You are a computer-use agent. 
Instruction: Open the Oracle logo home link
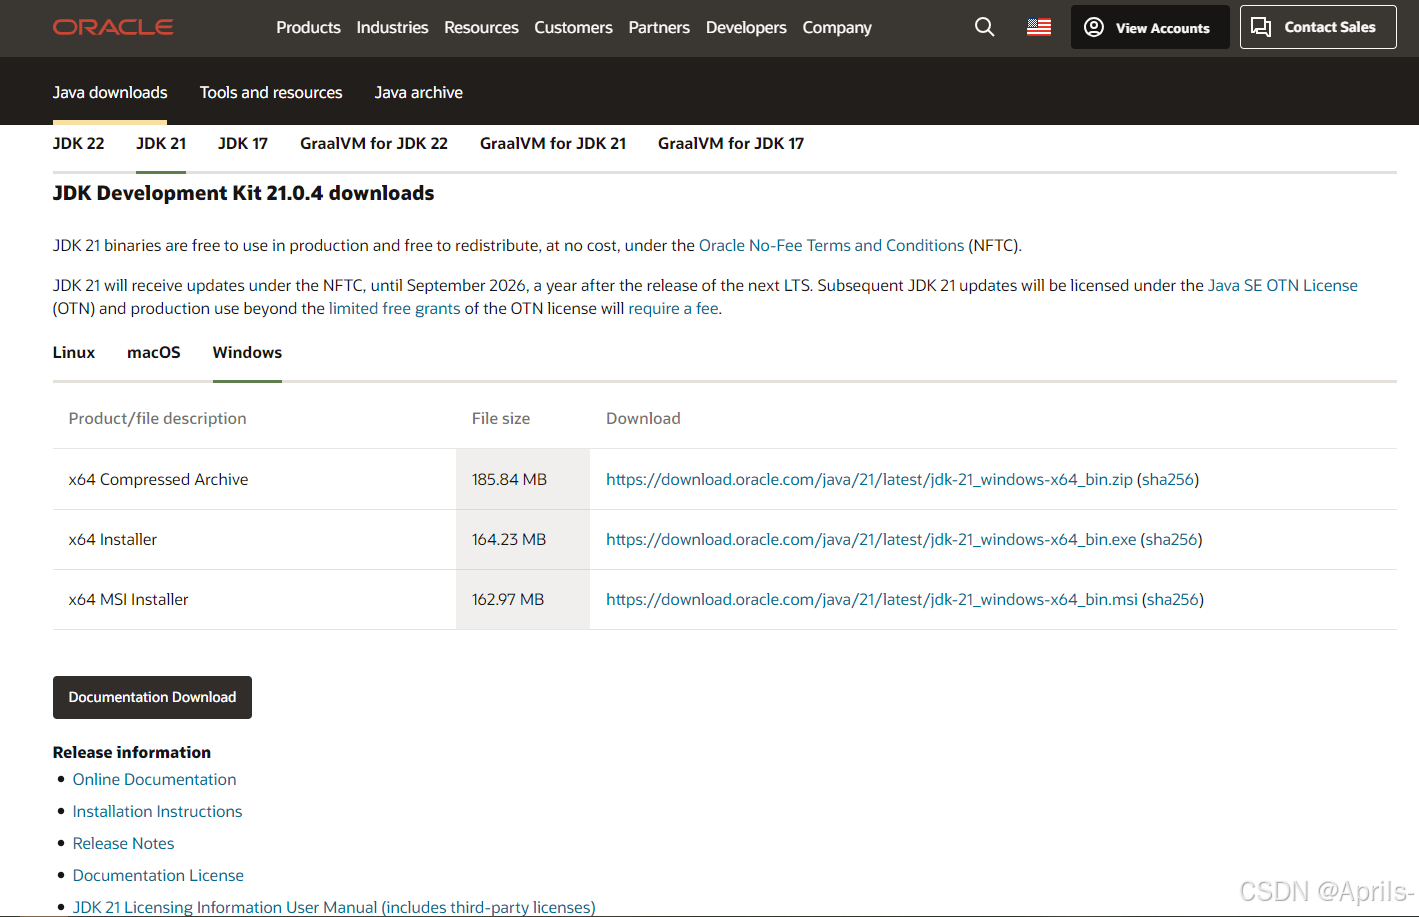pos(113,27)
